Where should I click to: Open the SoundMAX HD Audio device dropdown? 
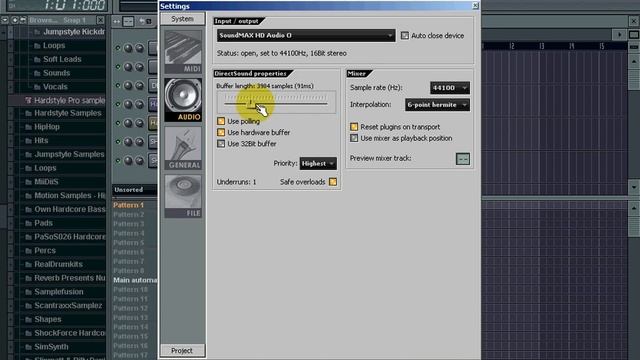[x=306, y=36]
